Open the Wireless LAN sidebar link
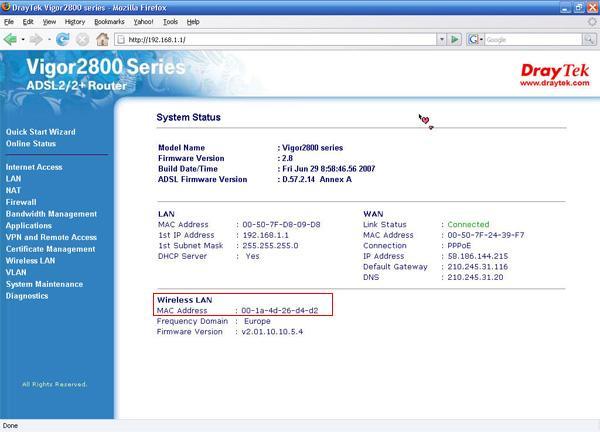600x432 pixels. (x=30, y=261)
